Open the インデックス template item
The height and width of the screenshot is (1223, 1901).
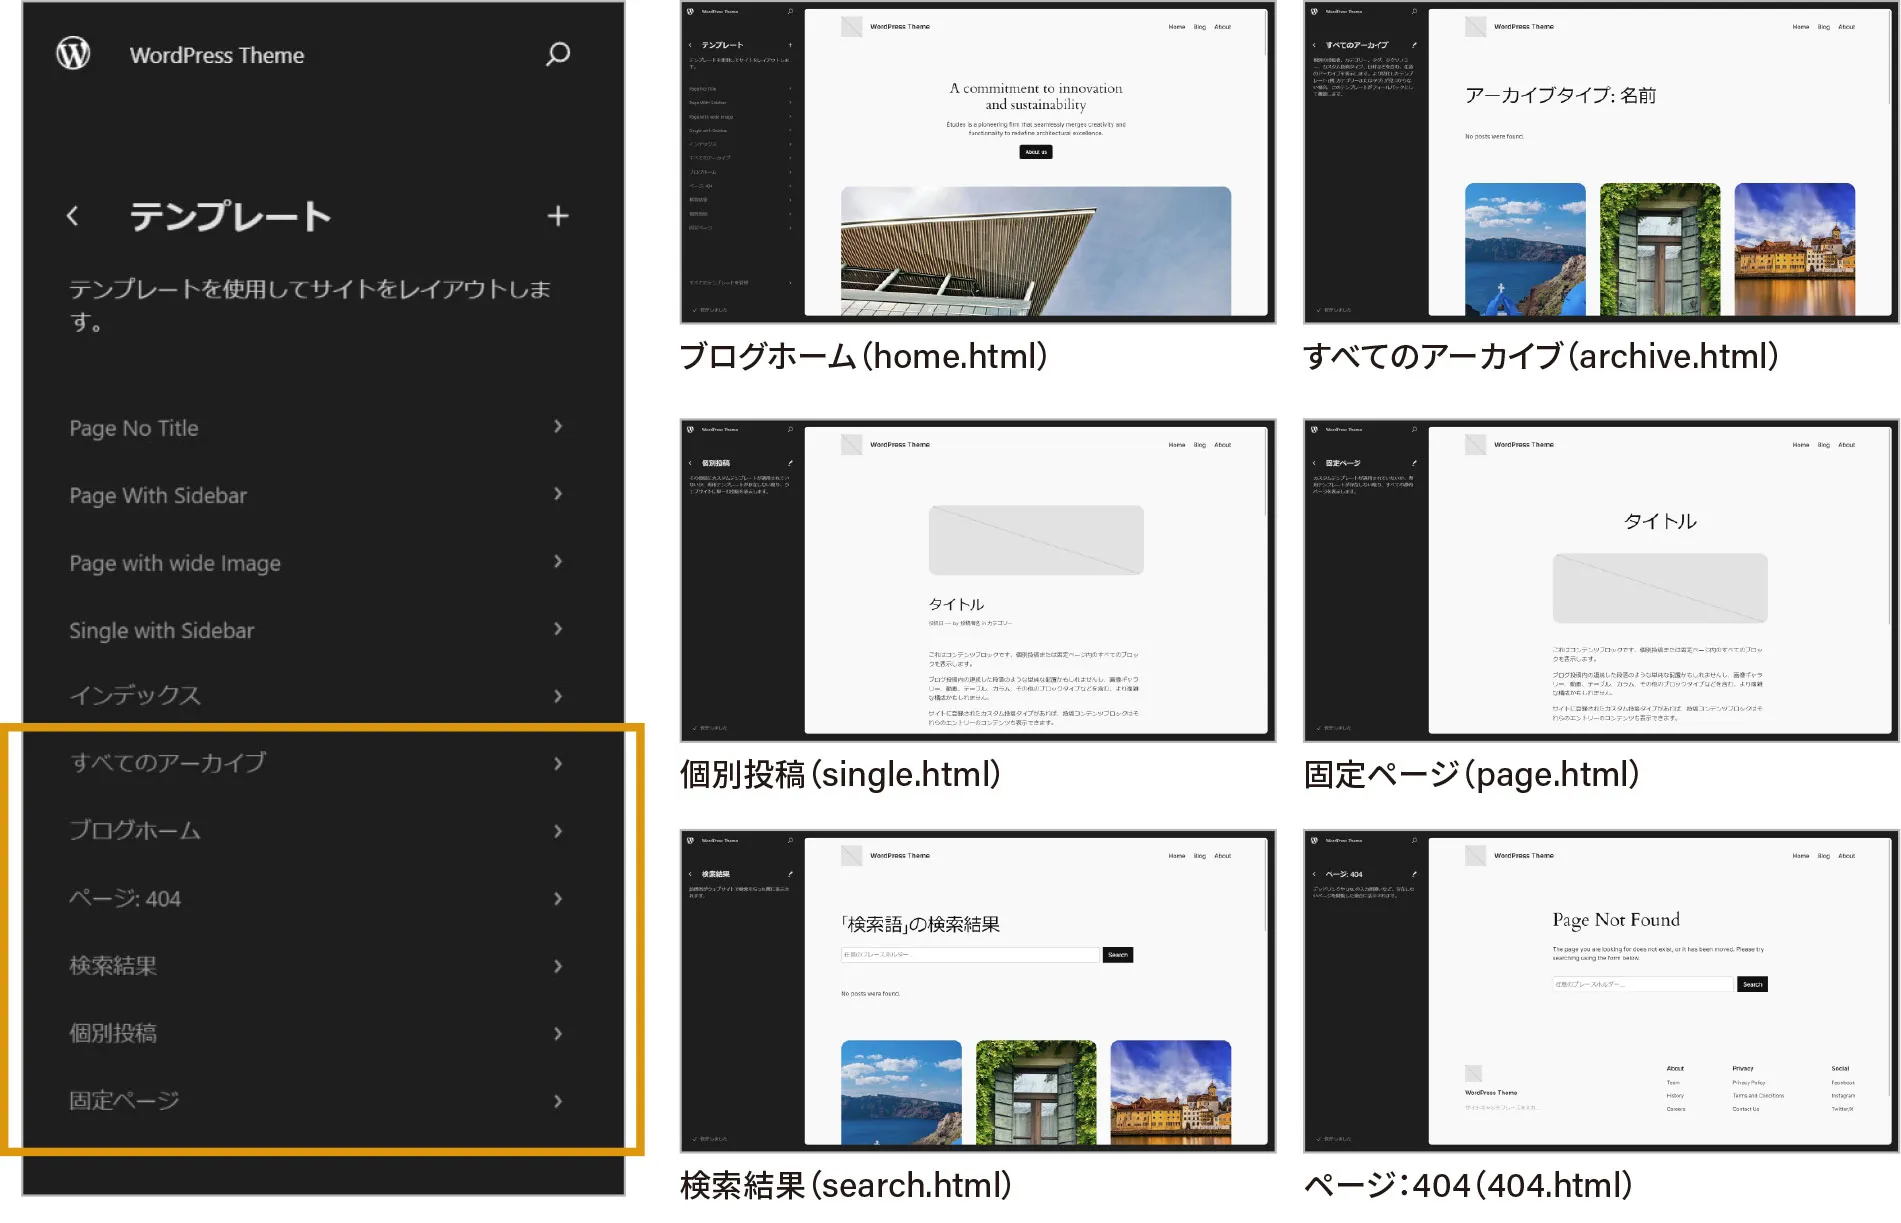(x=135, y=696)
